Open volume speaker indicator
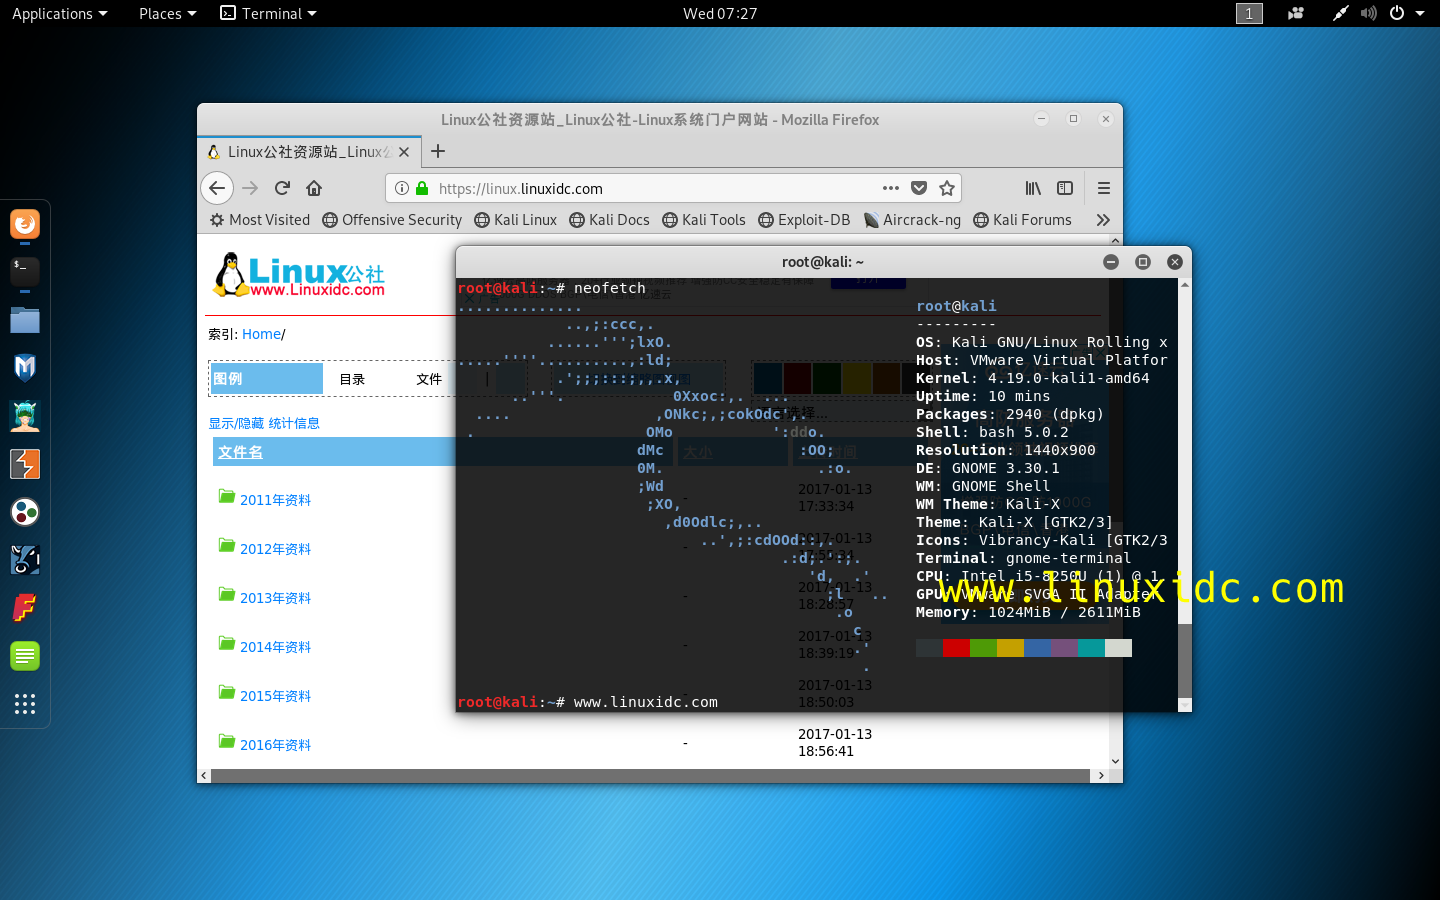Image resolution: width=1440 pixels, height=900 pixels. point(1369,13)
